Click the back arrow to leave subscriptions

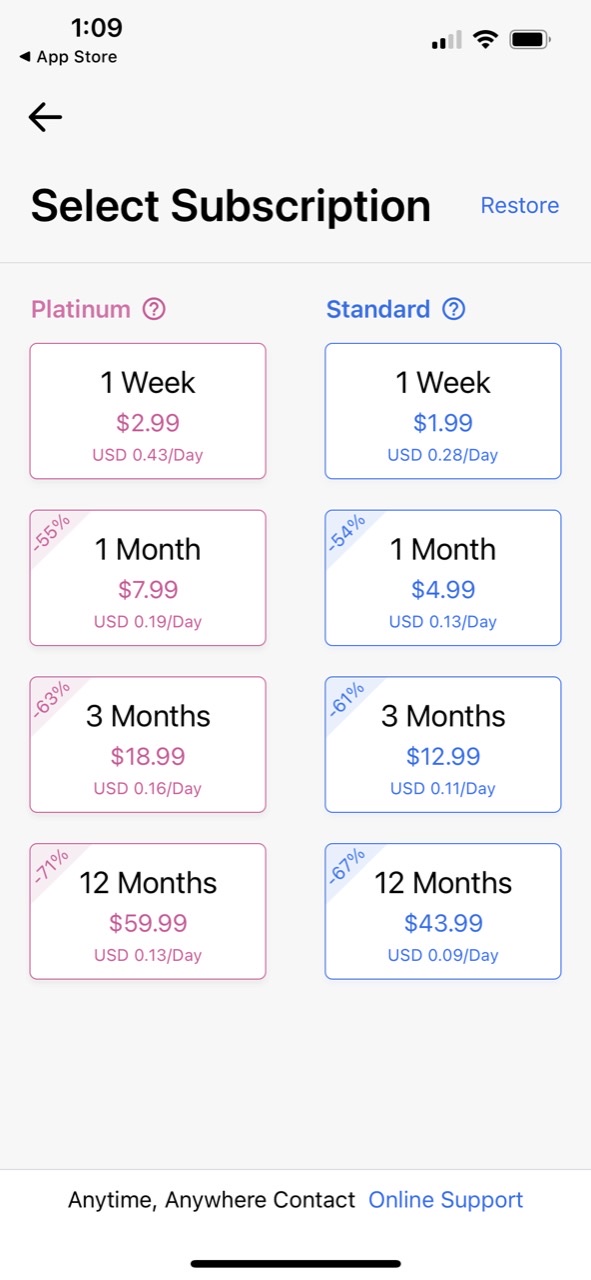(x=44, y=117)
